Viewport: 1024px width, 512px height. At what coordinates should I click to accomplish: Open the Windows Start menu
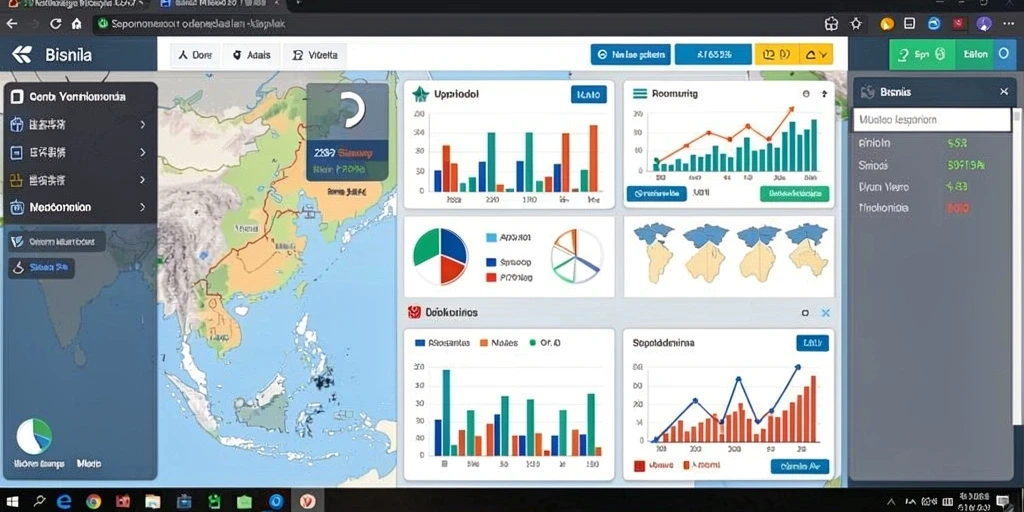click(12, 502)
